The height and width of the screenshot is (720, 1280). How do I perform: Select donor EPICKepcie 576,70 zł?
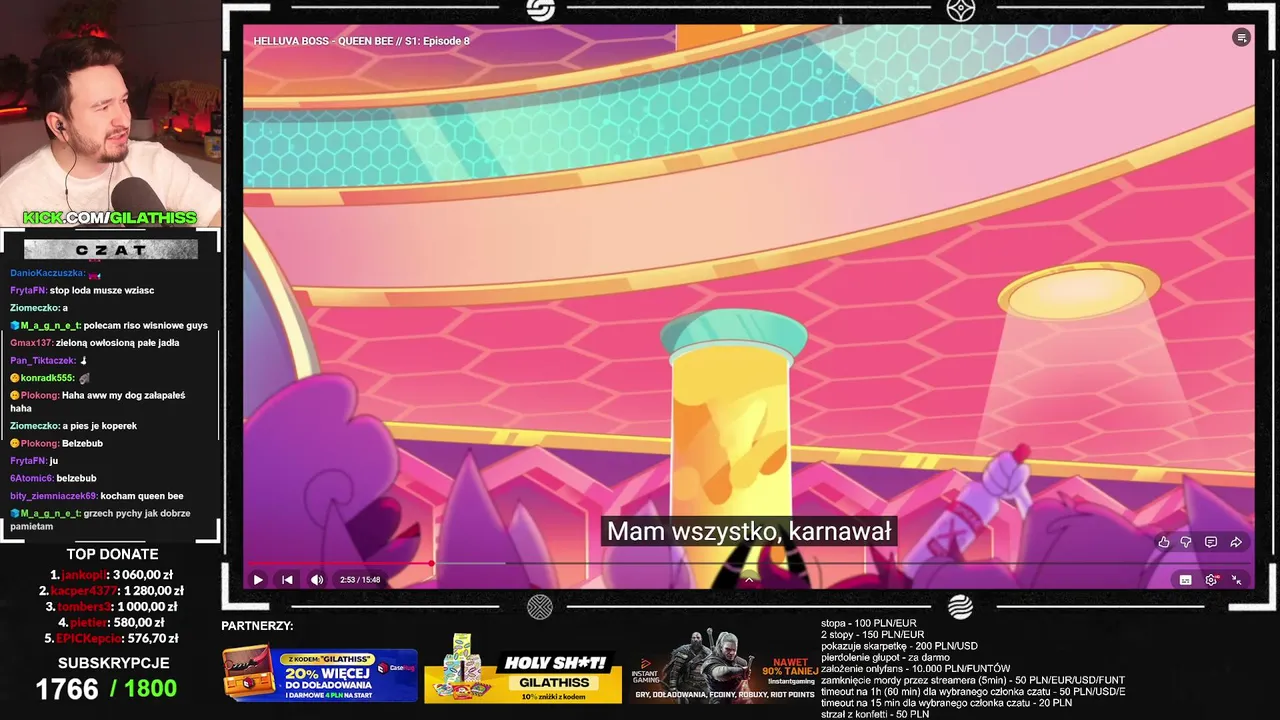[x=112, y=638]
